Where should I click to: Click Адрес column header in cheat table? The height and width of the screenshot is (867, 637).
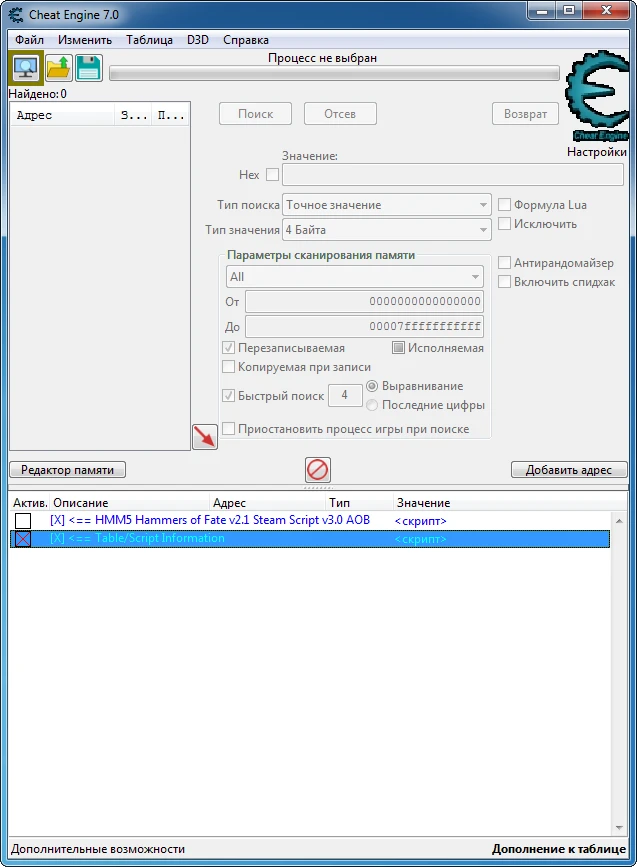(x=268, y=503)
